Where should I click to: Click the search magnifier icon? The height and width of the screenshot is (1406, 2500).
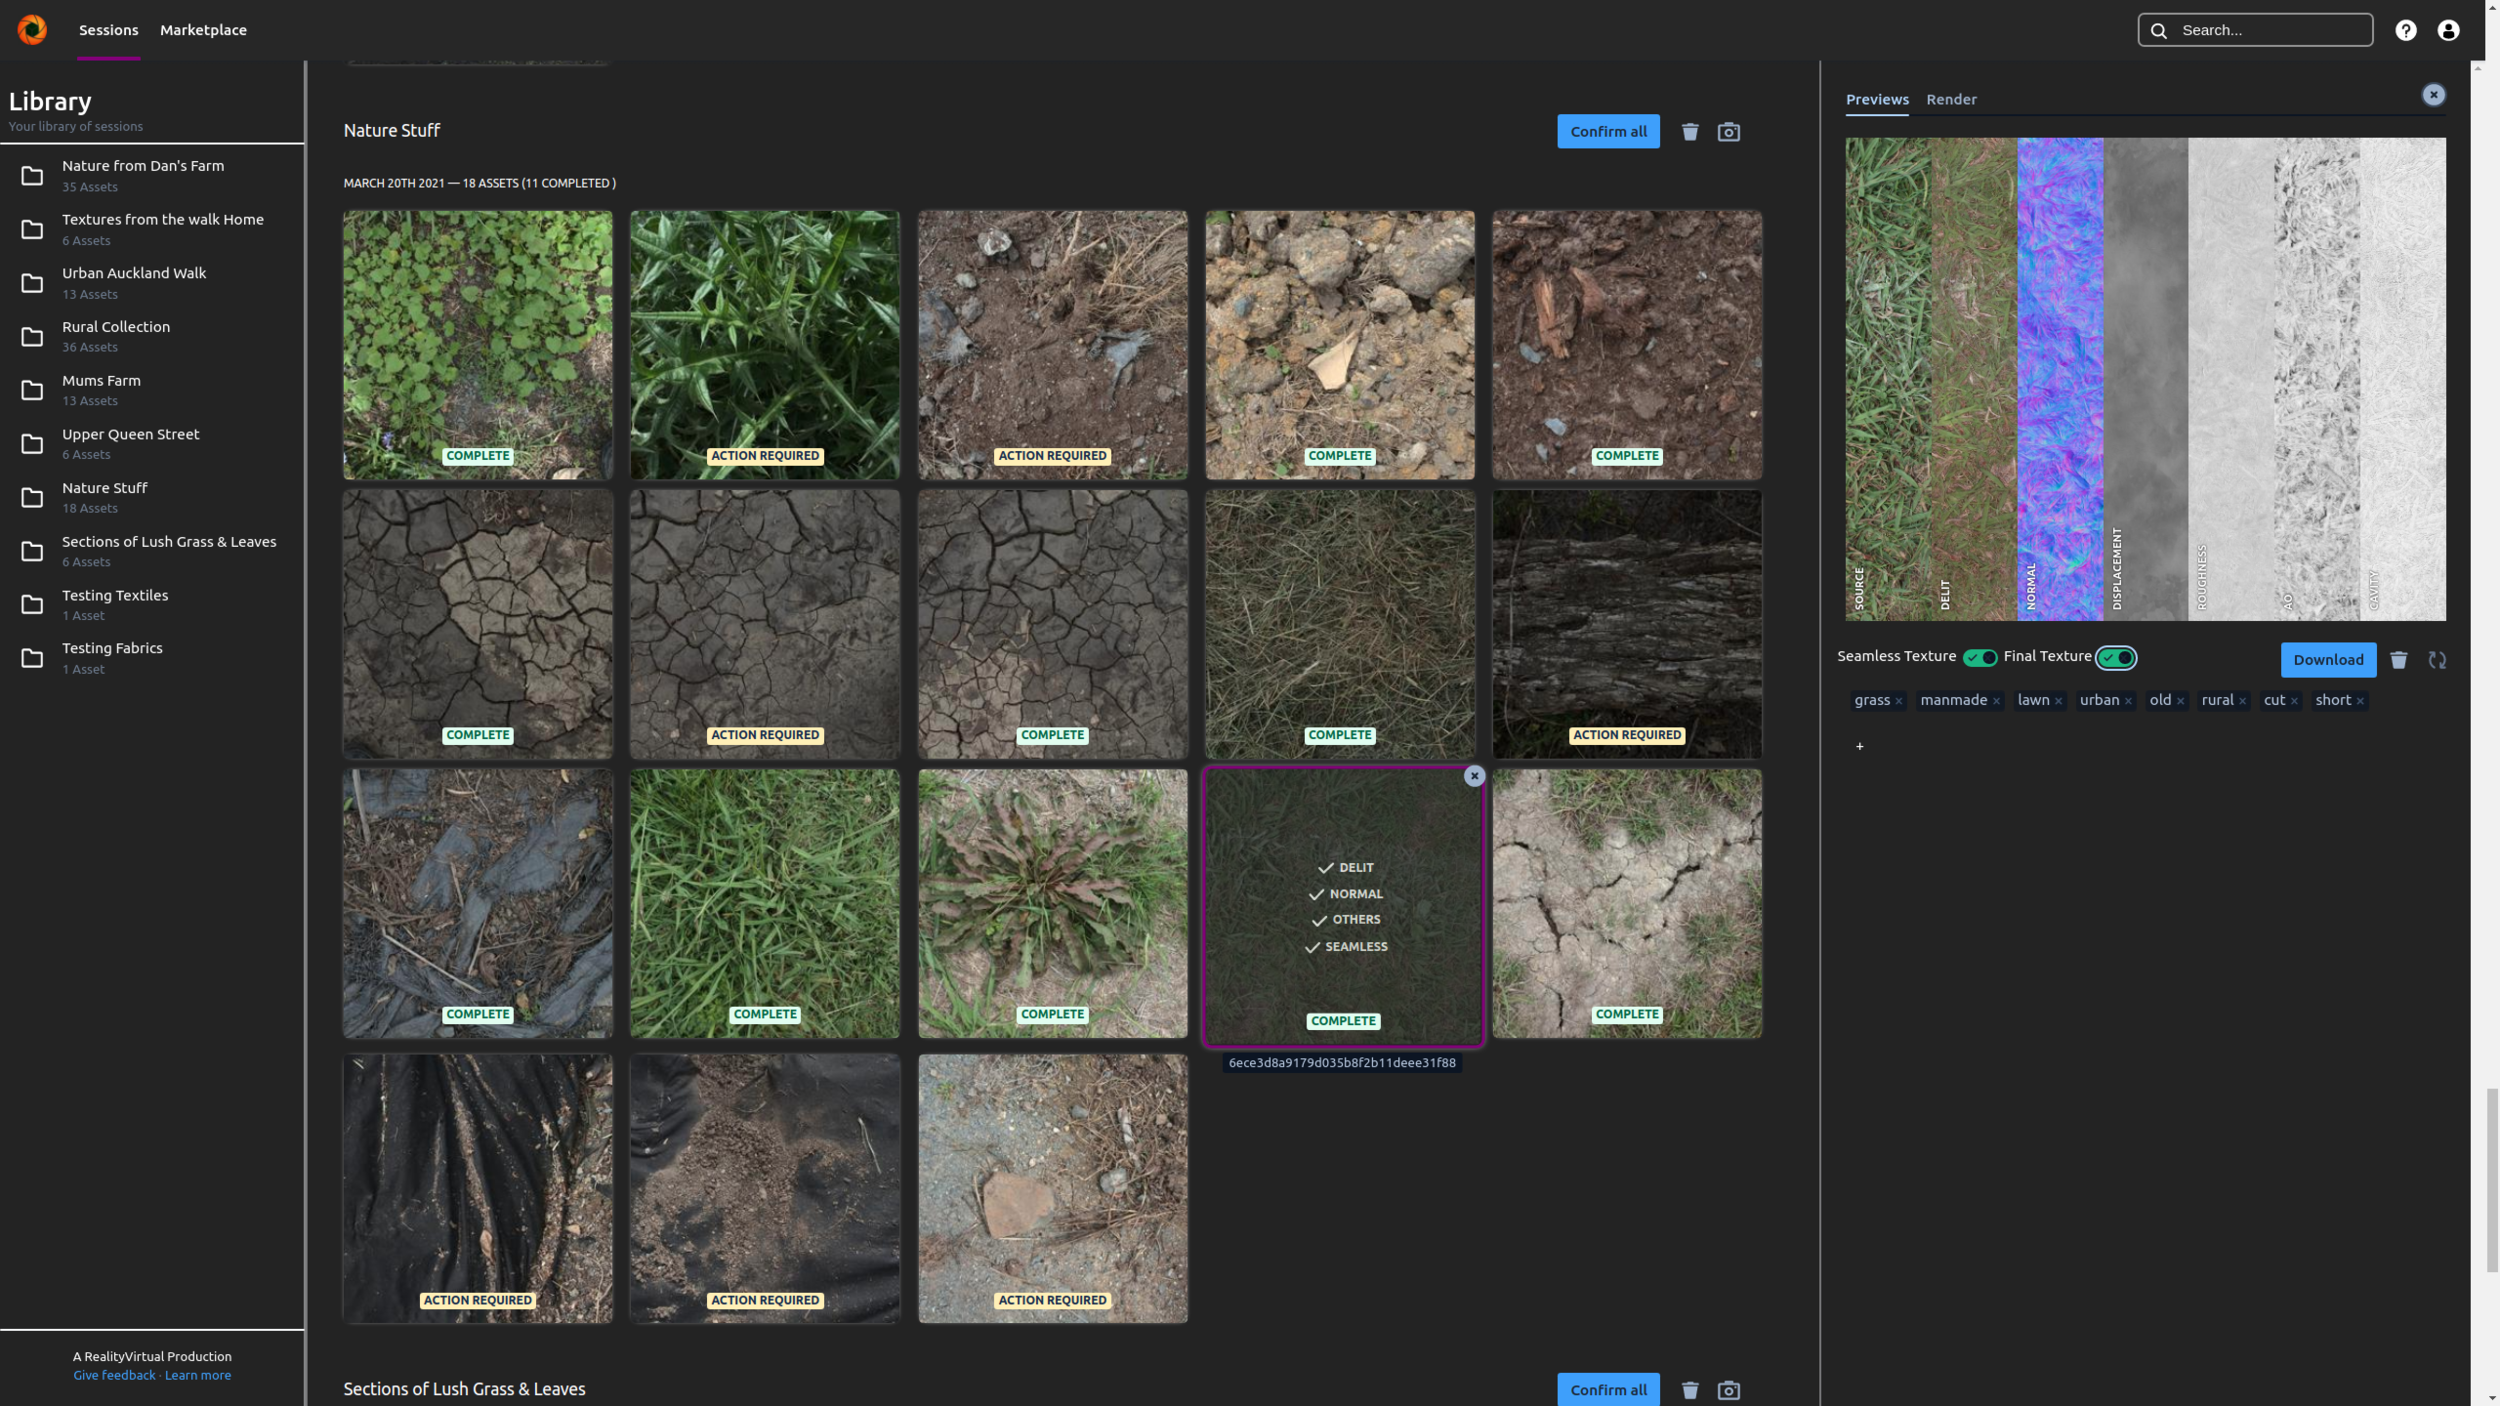2157,29
